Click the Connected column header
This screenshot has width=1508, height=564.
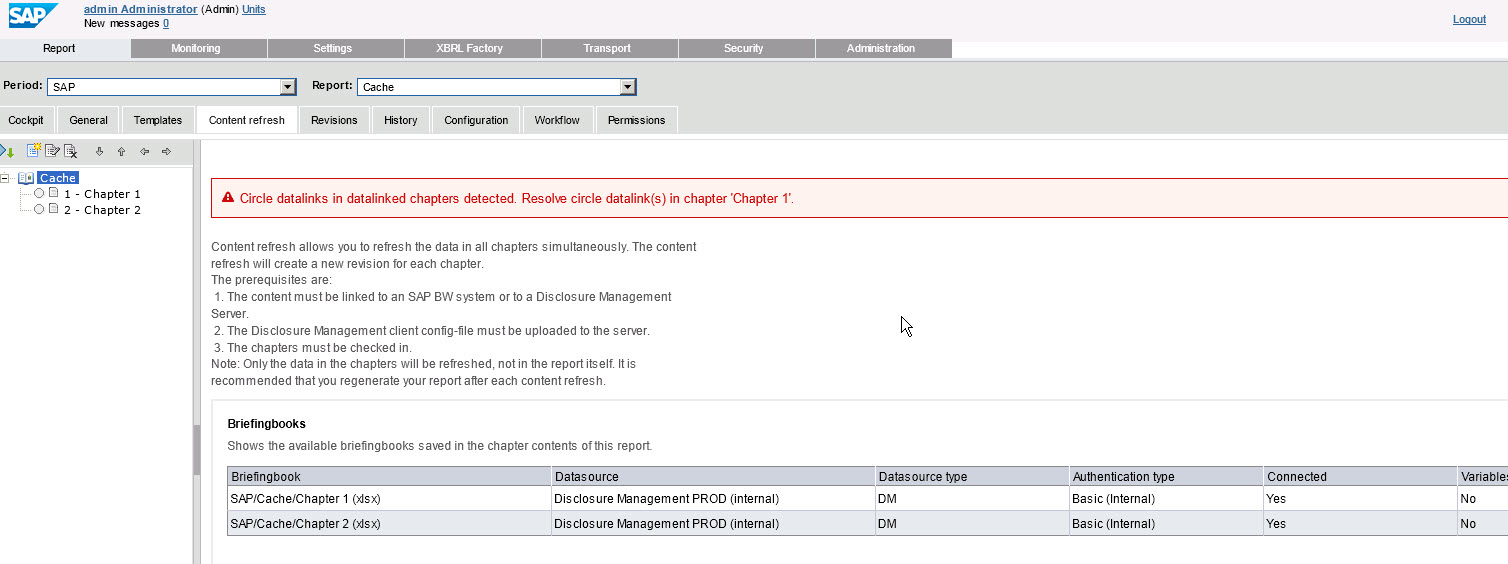click(x=1360, y=477)
